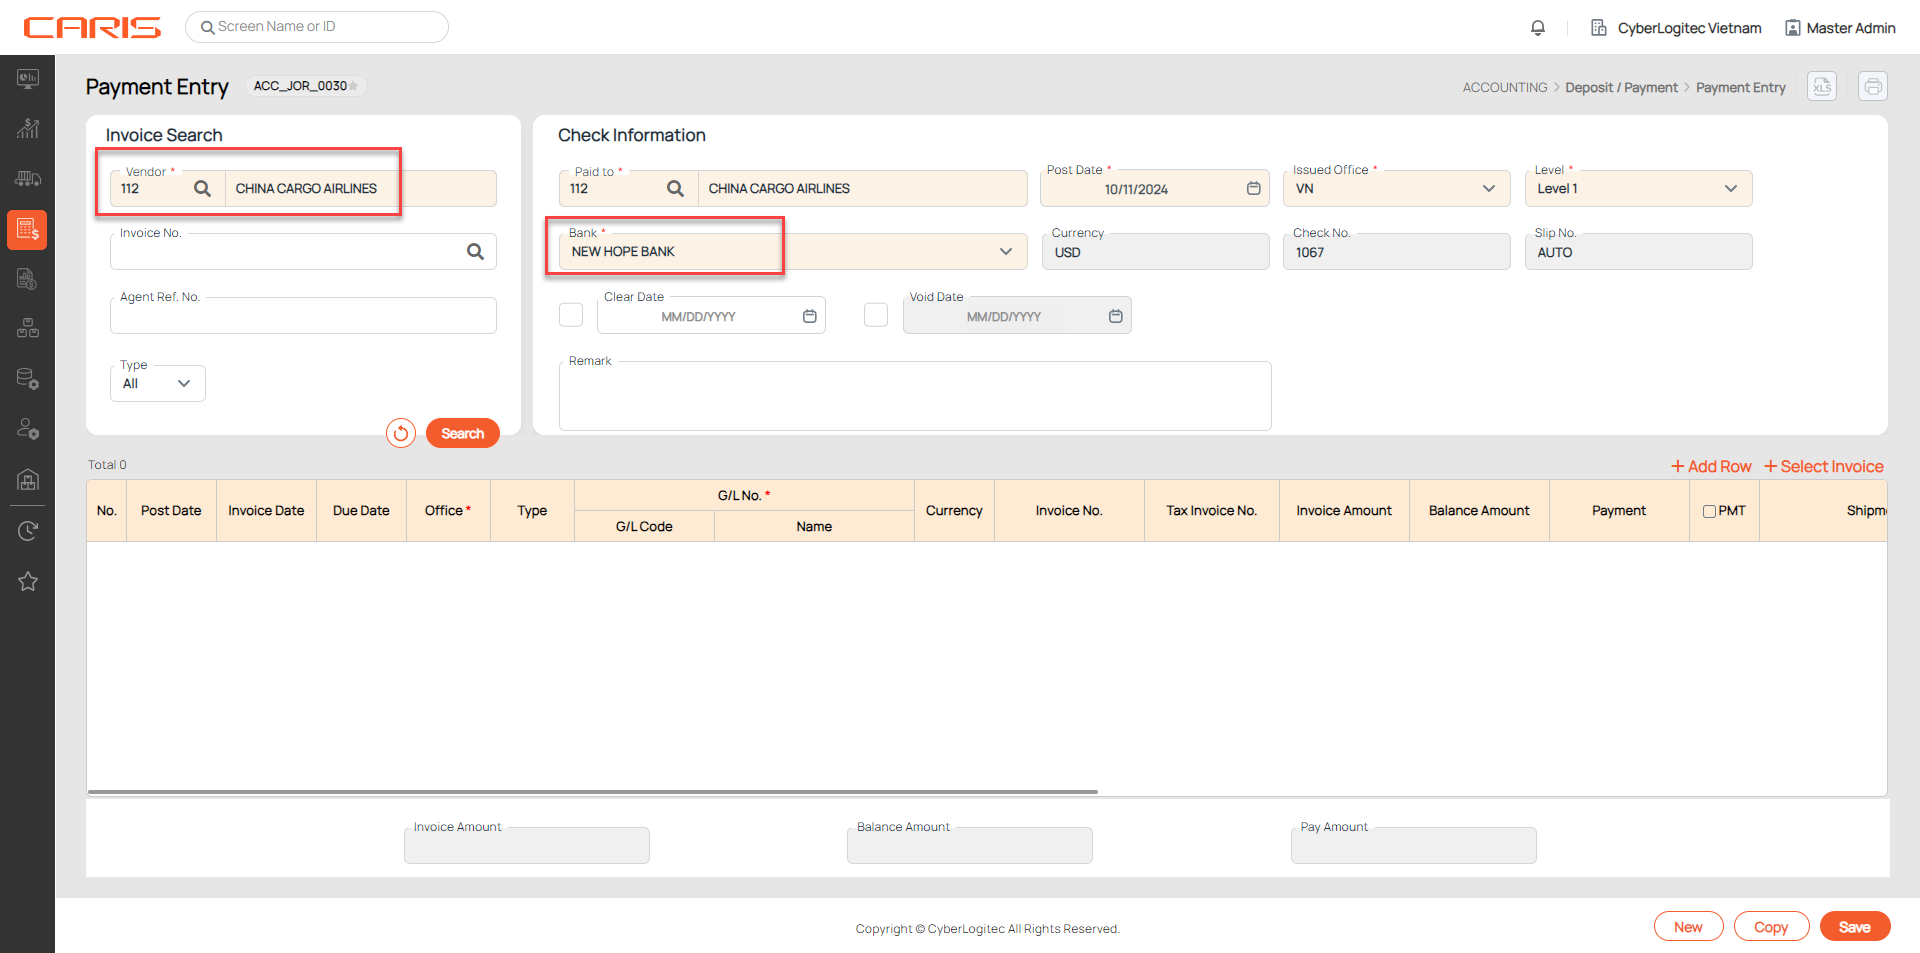
Task: Click the horizontal scrollbar under the grid
Action: (x=592, y=792)
